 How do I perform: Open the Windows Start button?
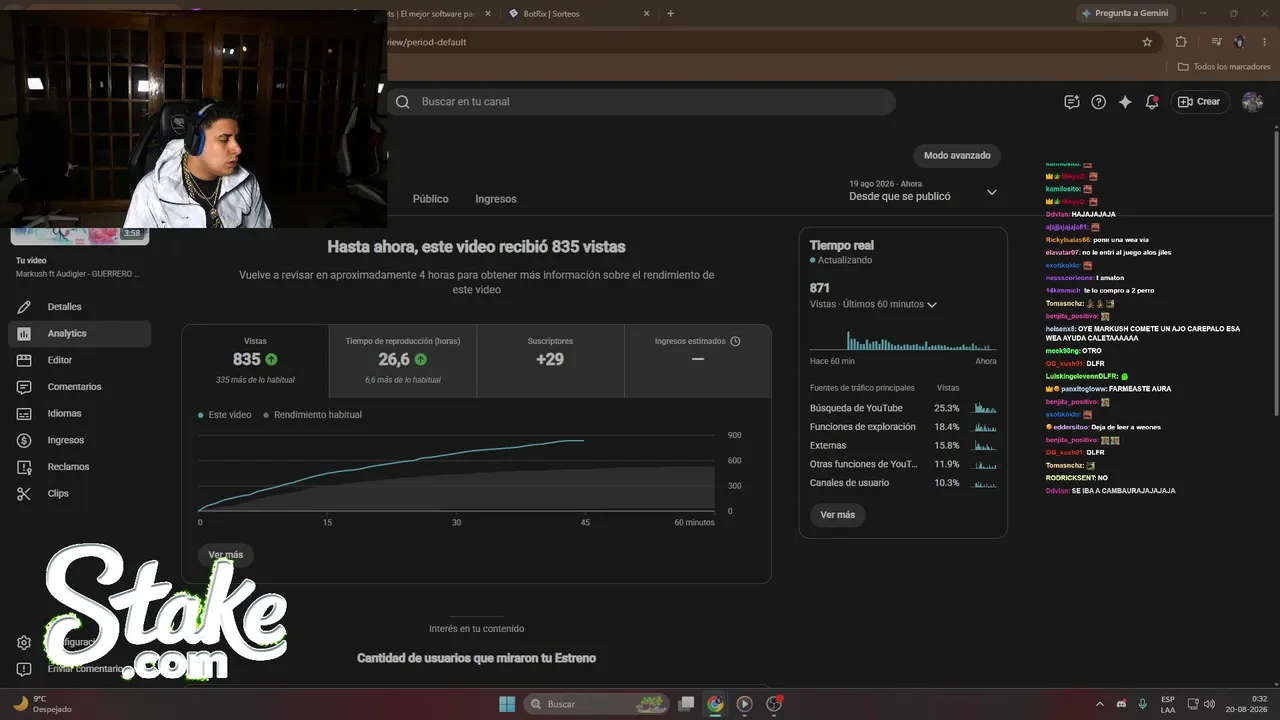click(x=507, y=704)
